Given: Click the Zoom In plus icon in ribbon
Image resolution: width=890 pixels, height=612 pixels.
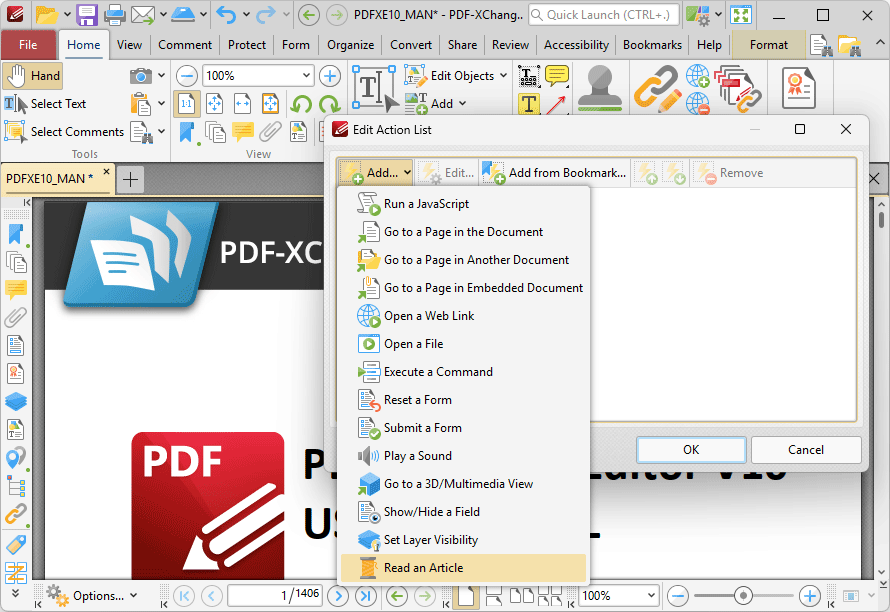Looking at the screenshot, I should (330, 76).
